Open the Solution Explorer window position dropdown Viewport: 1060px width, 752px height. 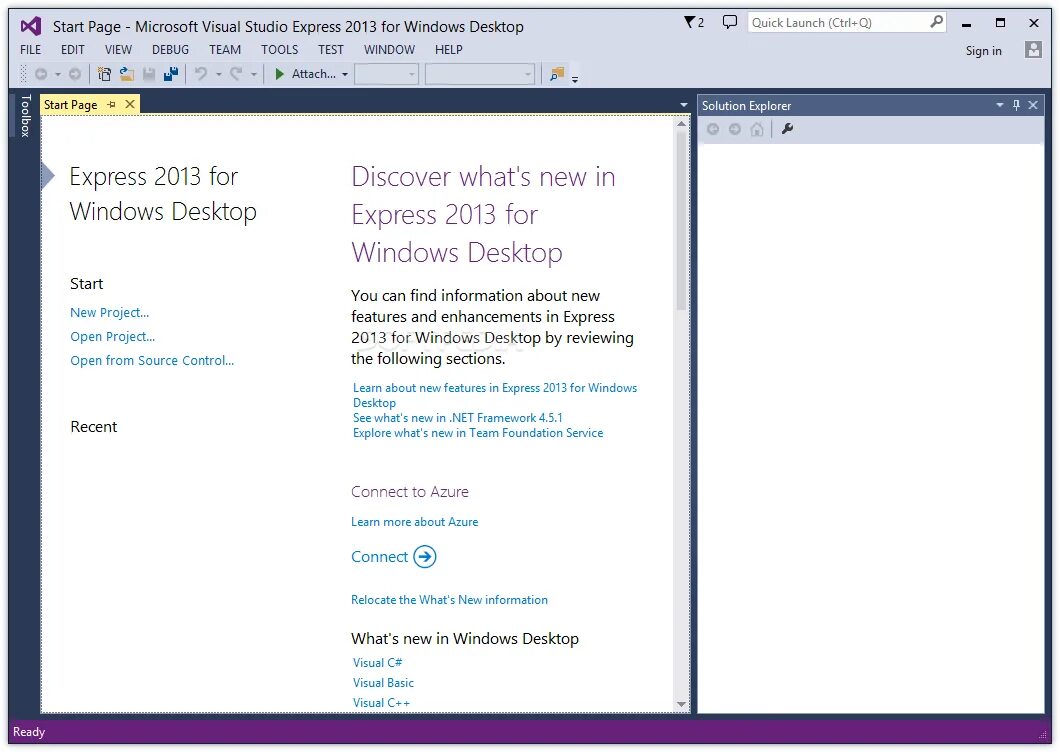coord(999,105)
